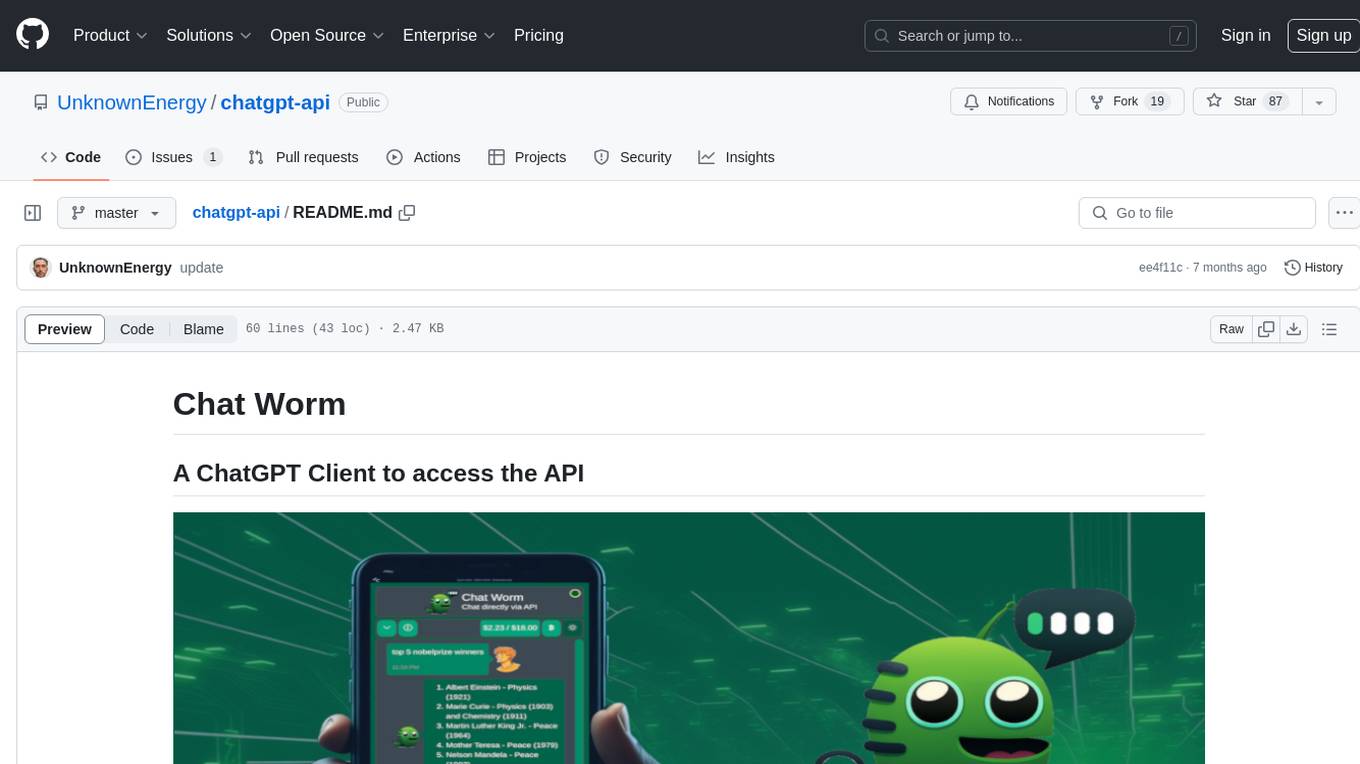Expand the file tree side panel

(x=32, y=213)
